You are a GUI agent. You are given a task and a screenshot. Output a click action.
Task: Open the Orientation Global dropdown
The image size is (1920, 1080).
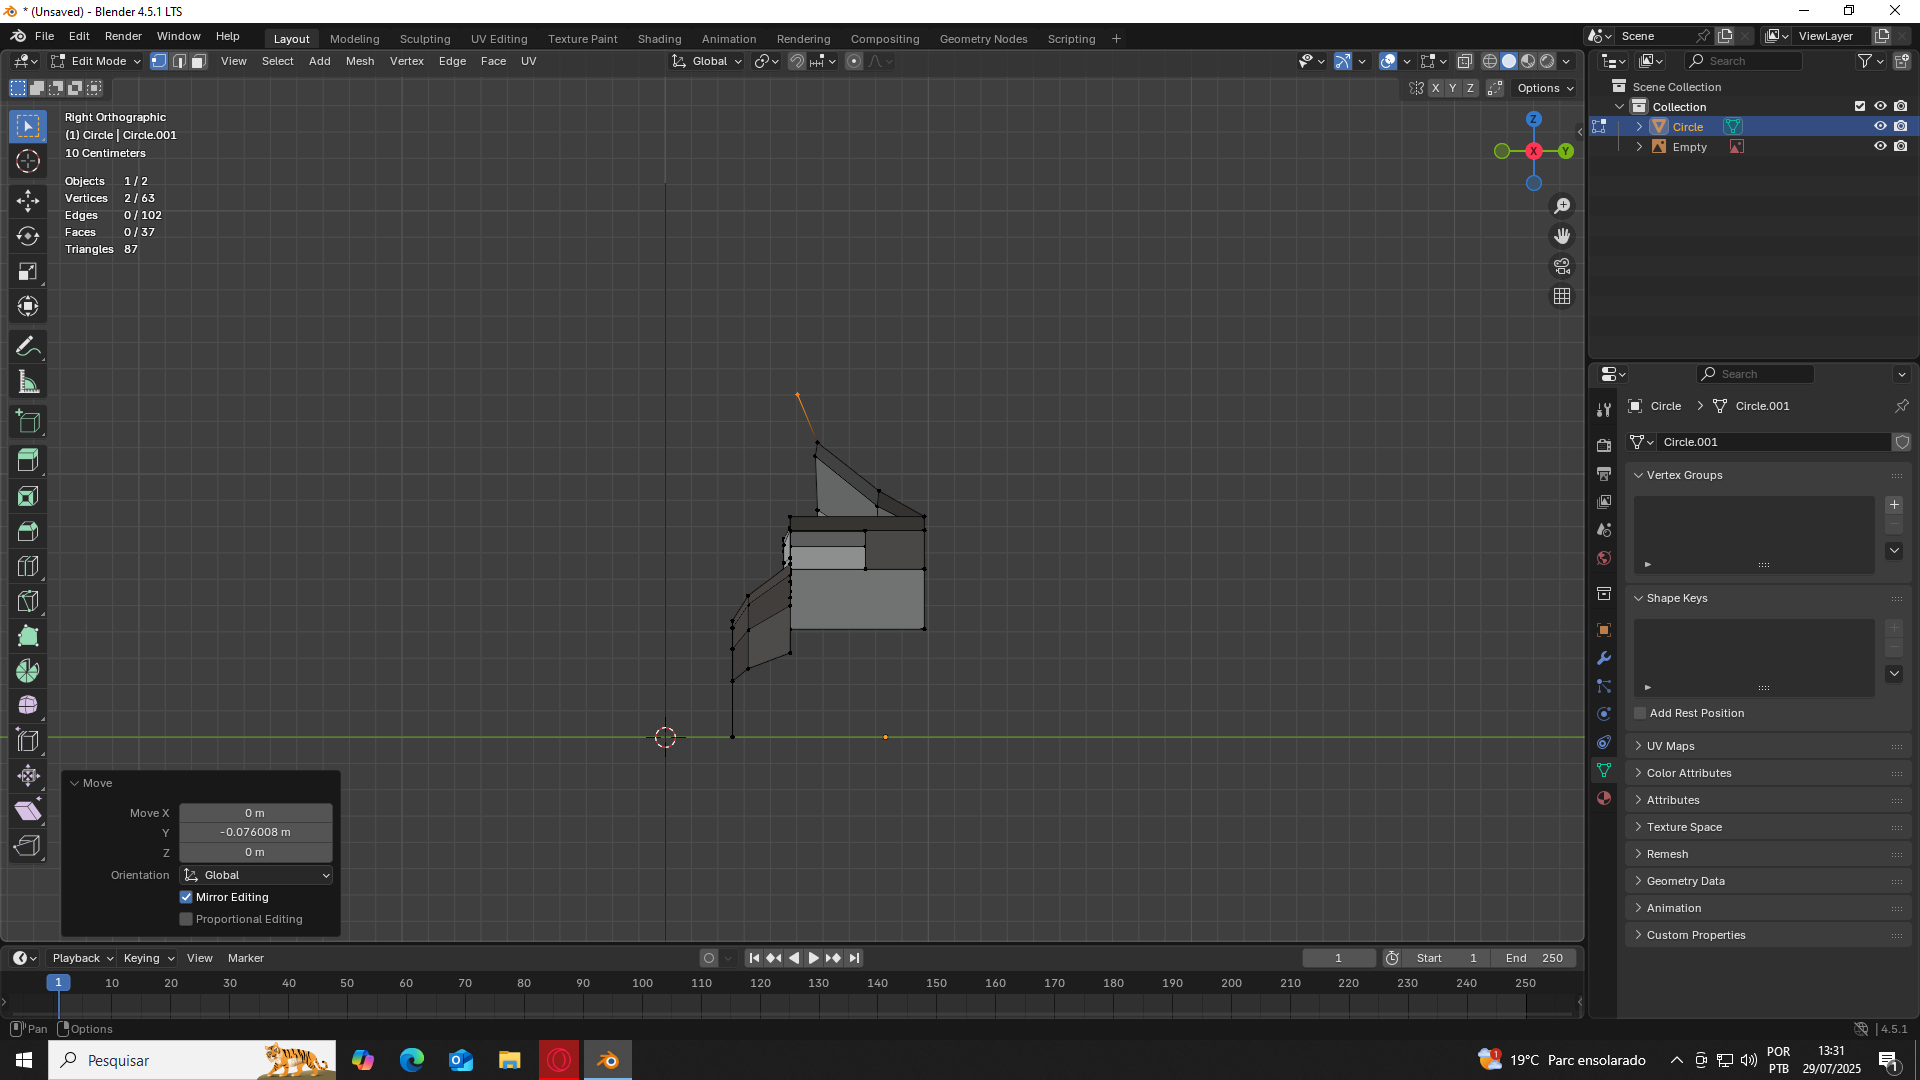tap(257, 875)
